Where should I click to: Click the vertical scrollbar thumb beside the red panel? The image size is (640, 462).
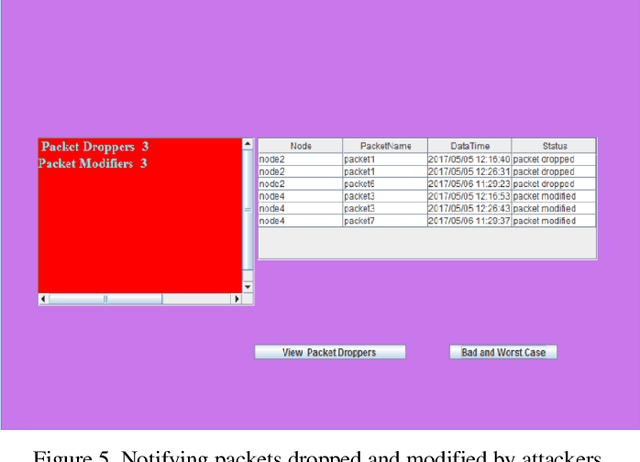click(x=248, y=209)
